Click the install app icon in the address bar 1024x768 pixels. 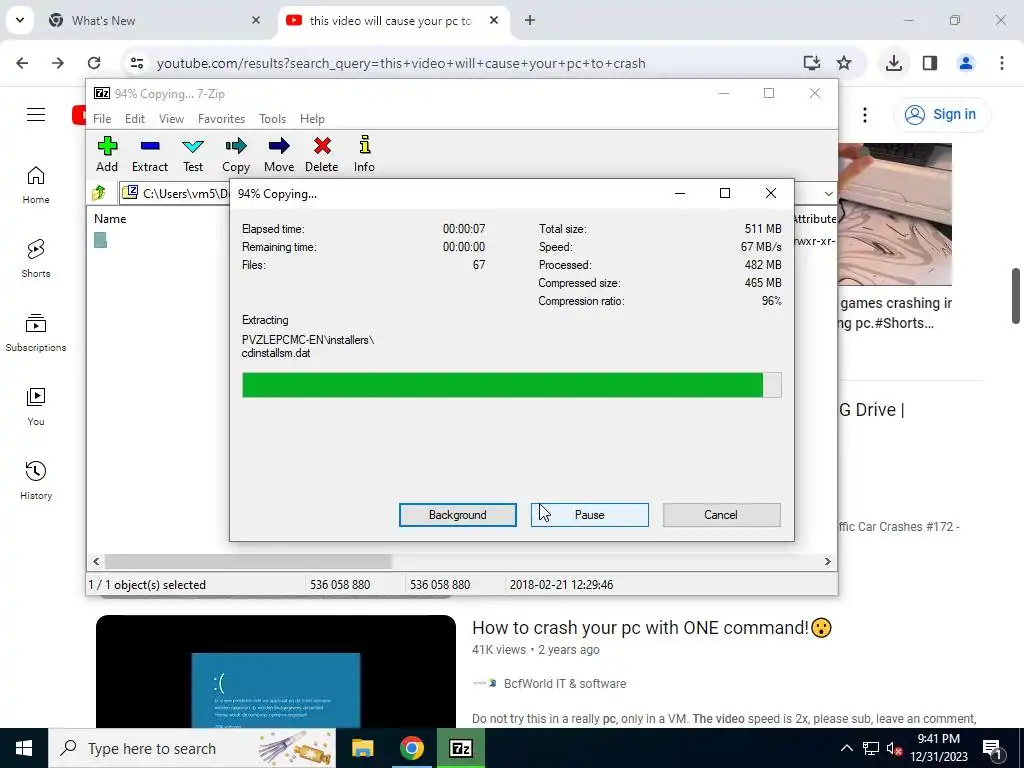tap(812, 63)
